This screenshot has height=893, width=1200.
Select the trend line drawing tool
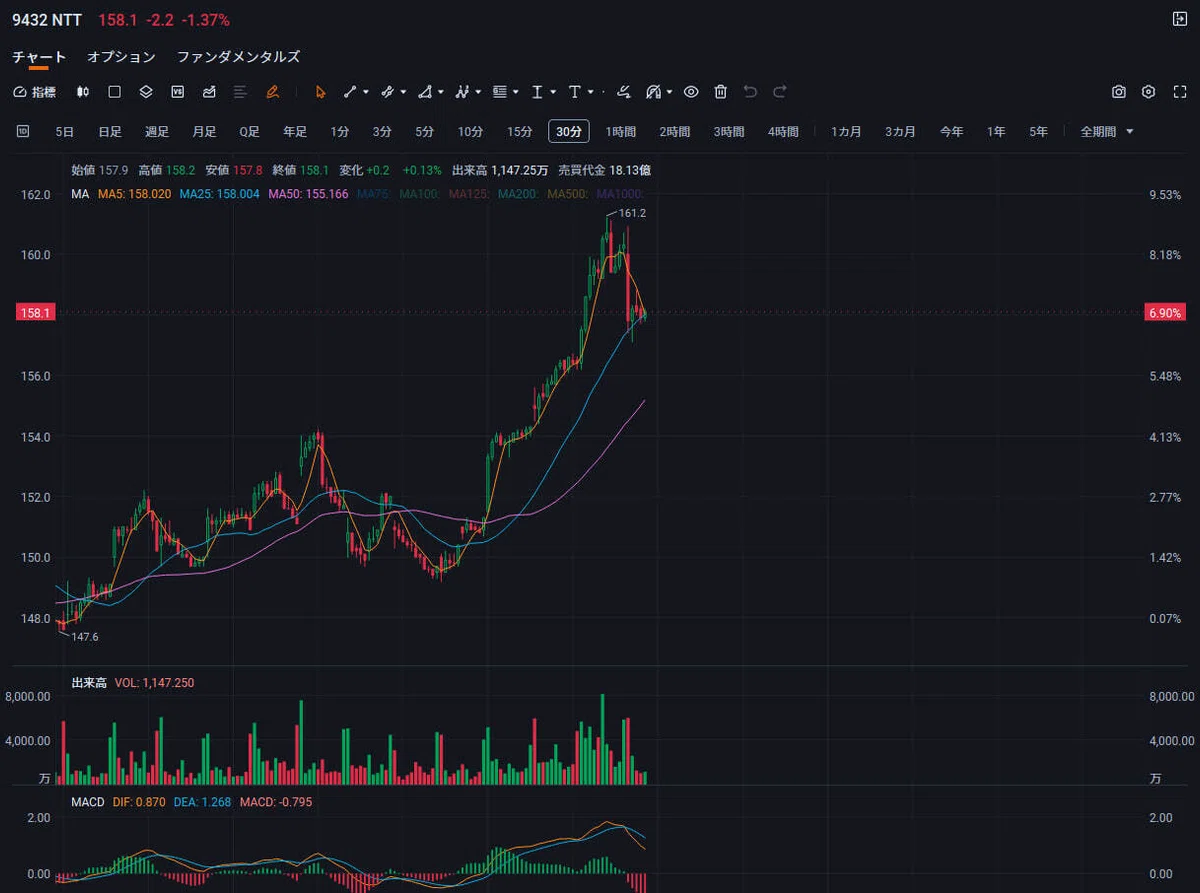[x=350, y=92]
